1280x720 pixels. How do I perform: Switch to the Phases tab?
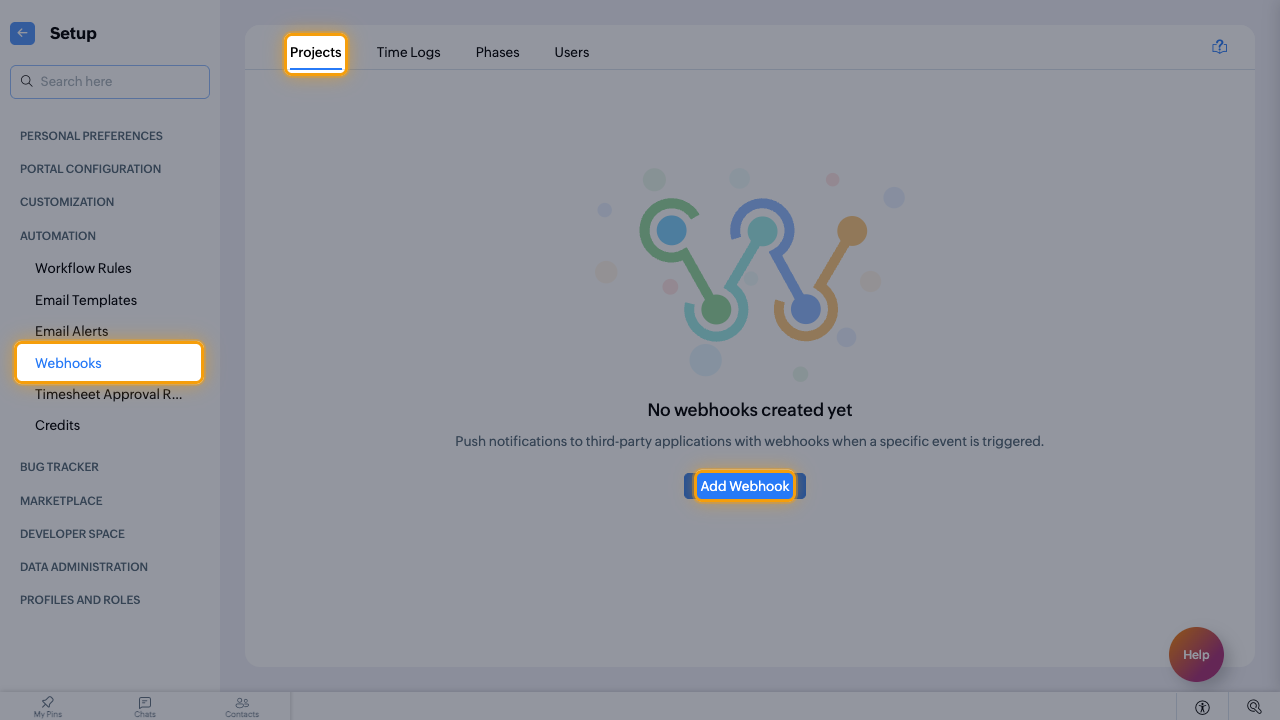point(498,53)
